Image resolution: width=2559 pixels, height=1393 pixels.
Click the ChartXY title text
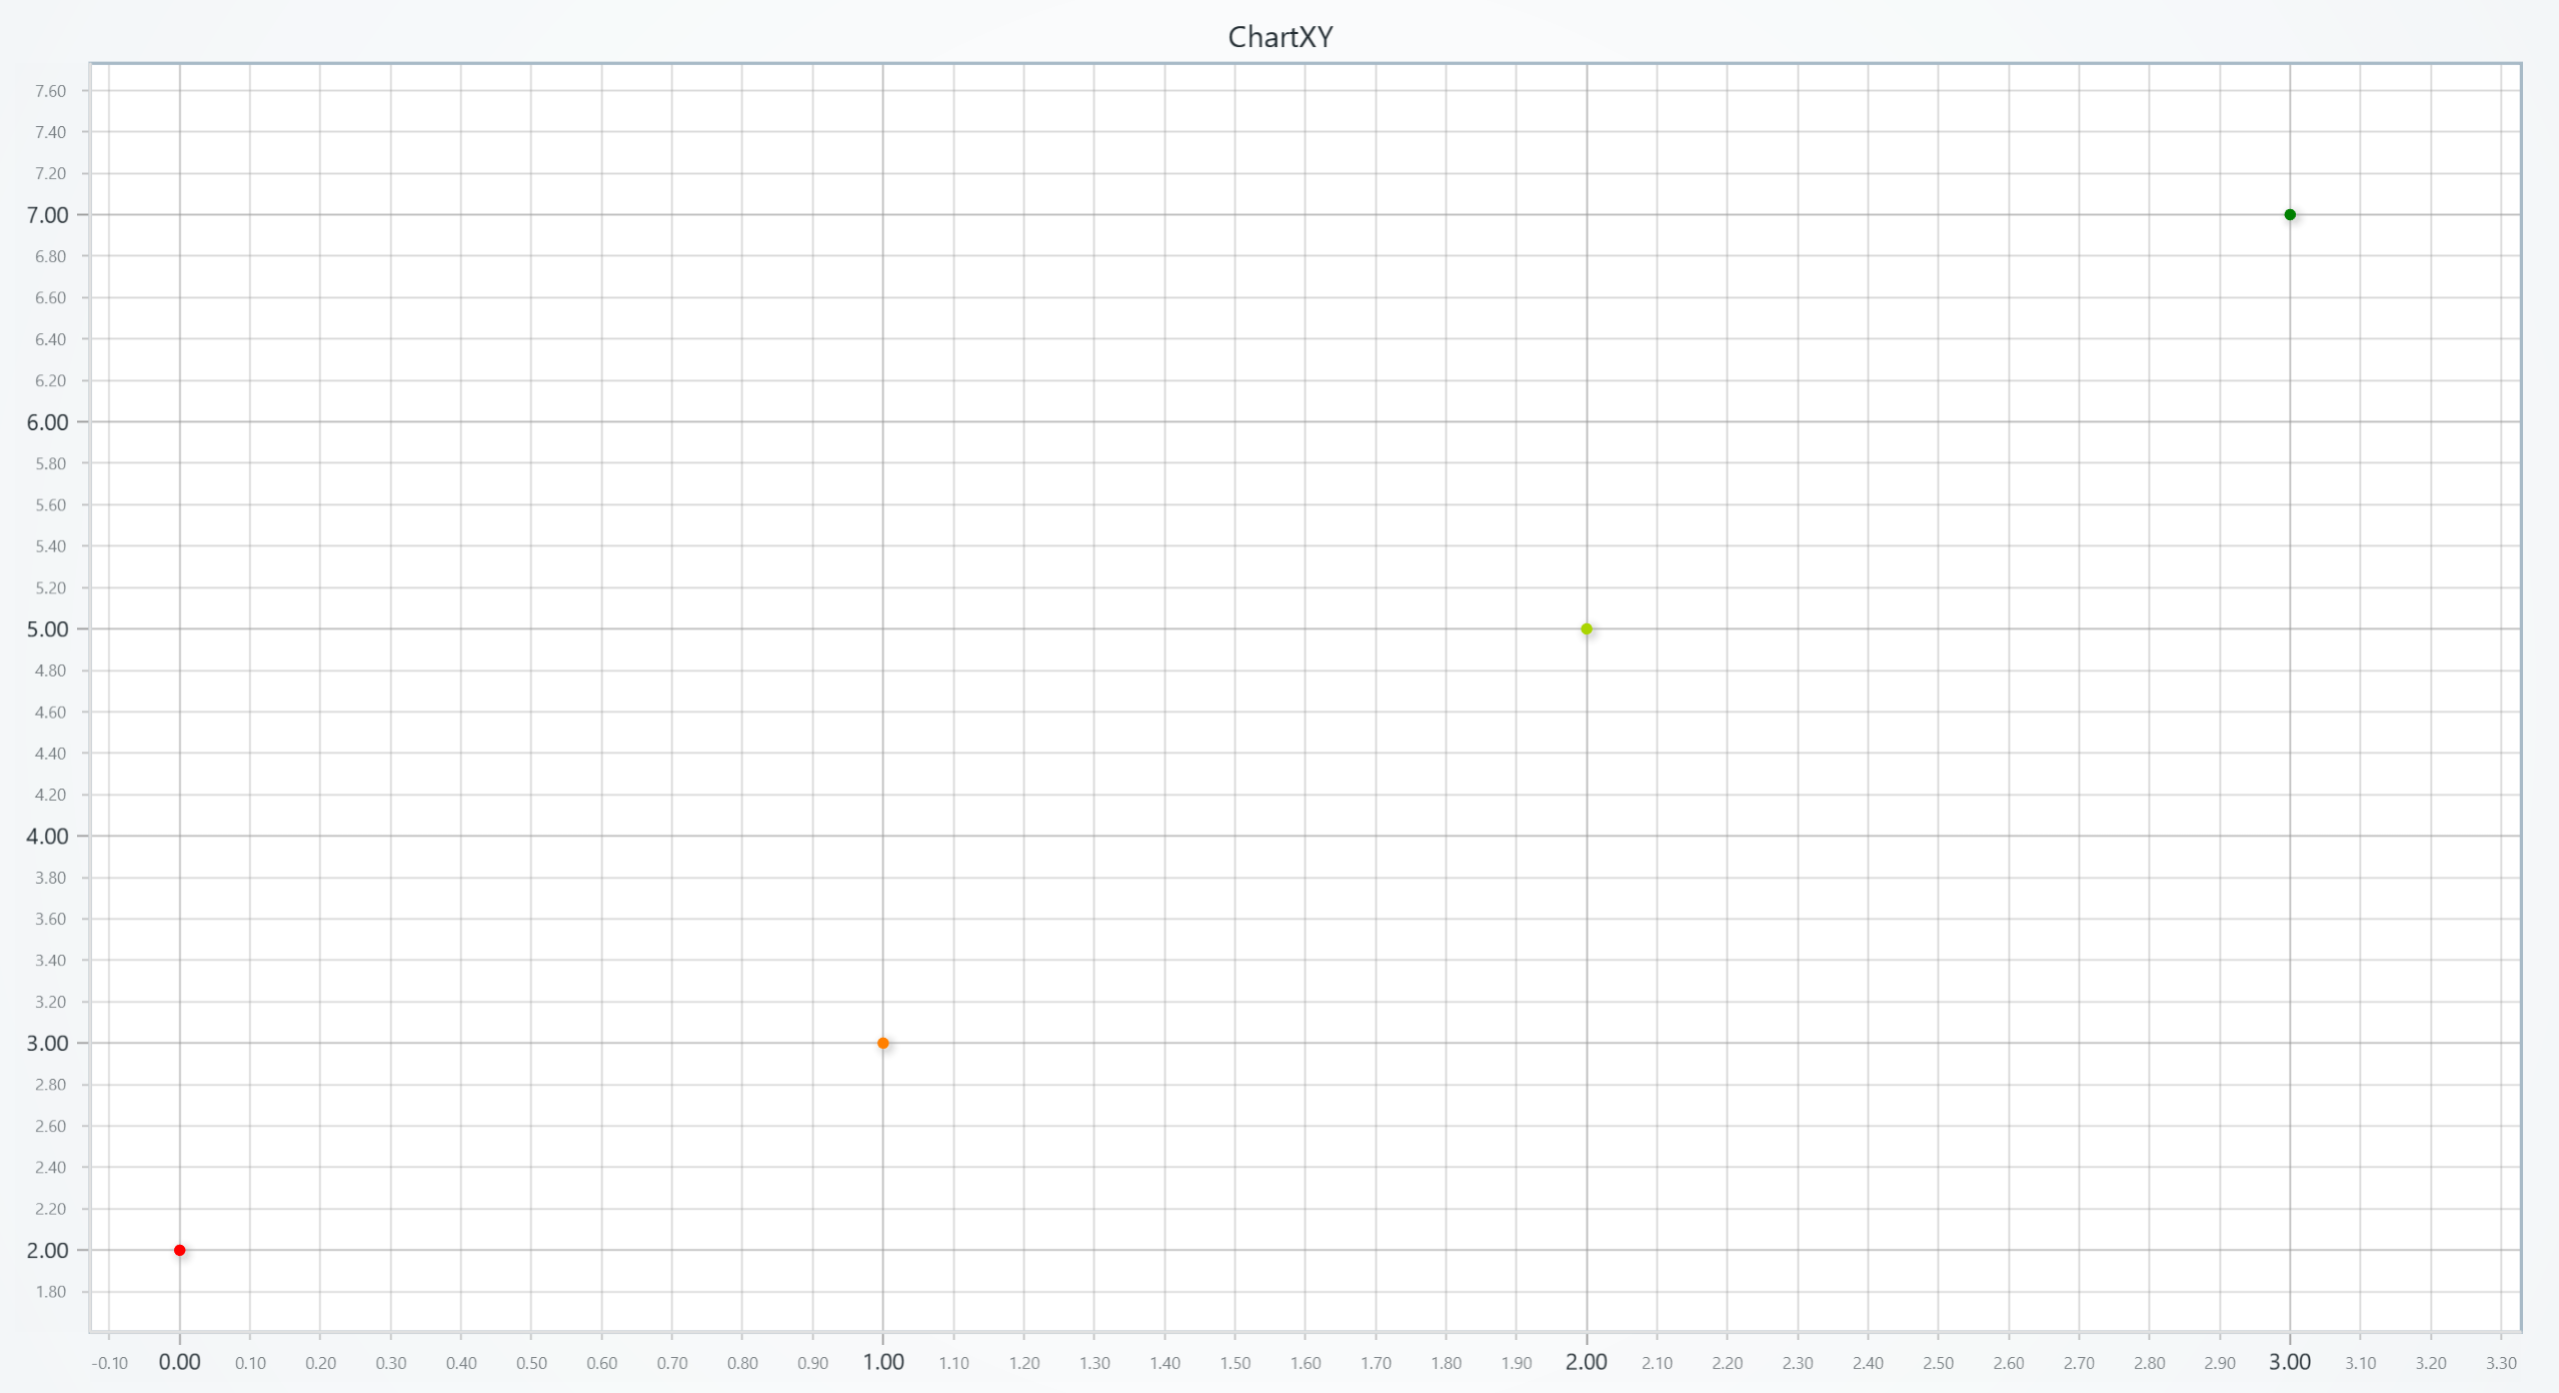tap(1280, 38)
